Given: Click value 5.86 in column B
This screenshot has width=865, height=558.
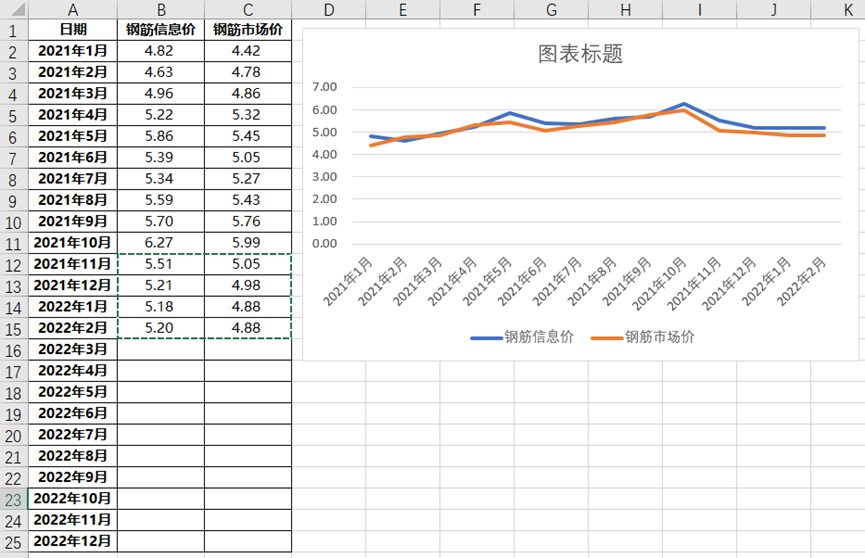Looking at the screenshot, I should [x=161, y=136].
